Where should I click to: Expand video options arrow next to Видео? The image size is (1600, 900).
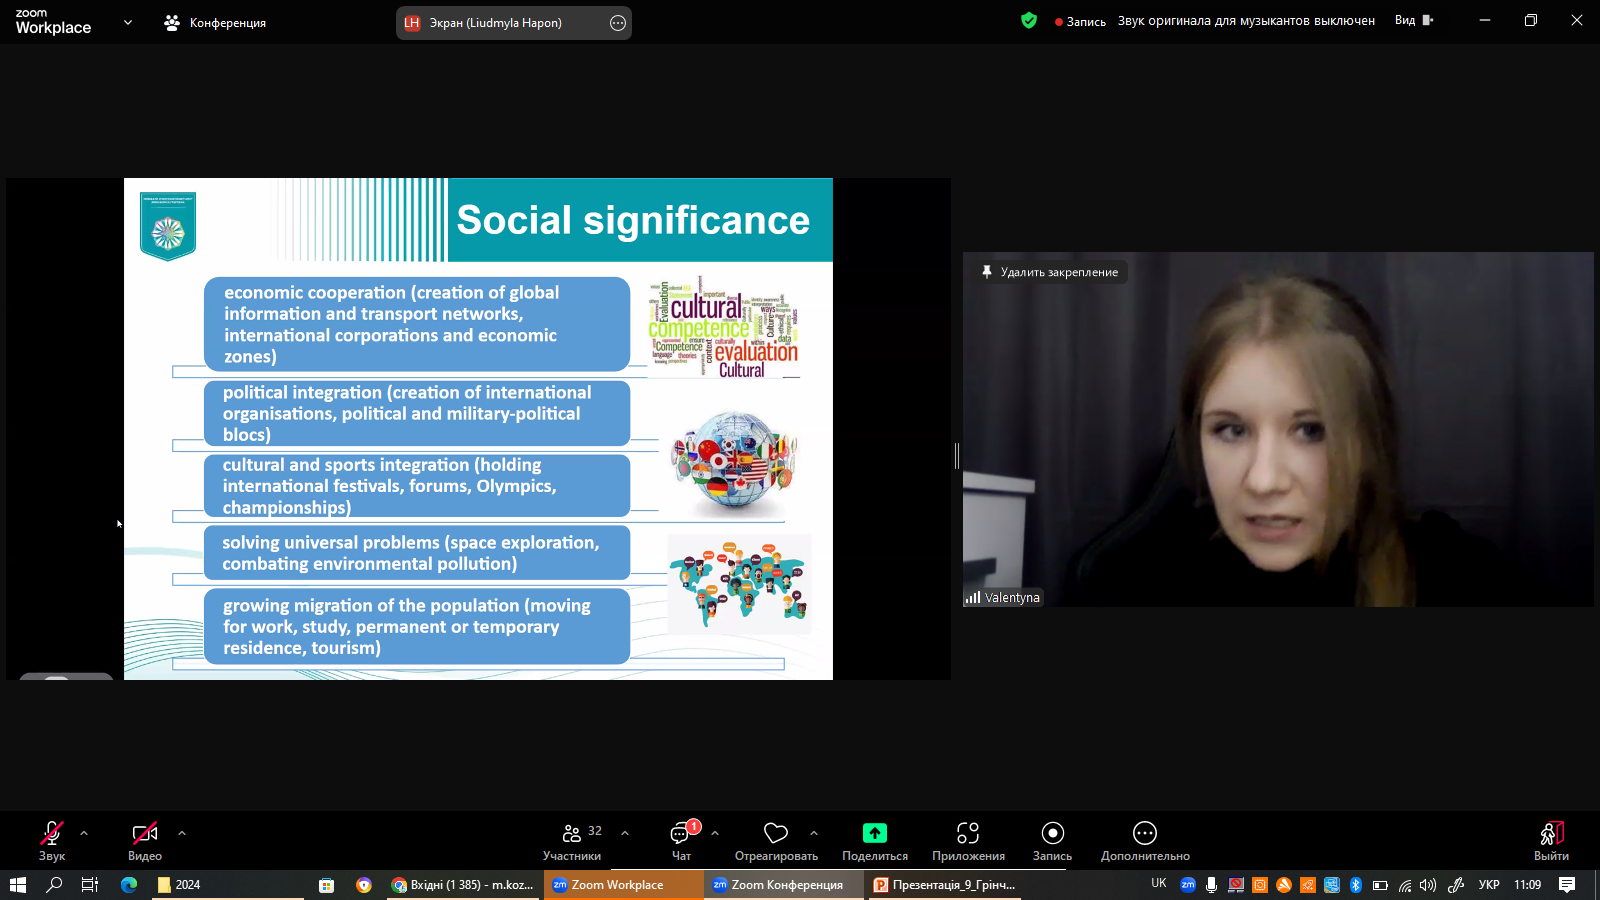pos(182,832)
